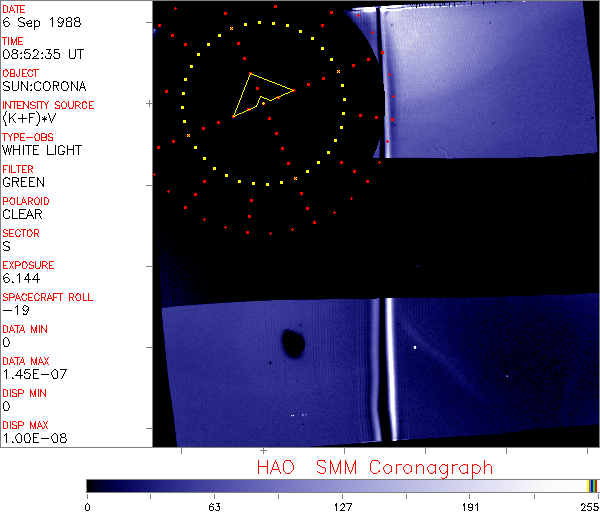Click the rainbow stripe at colorbar end
Screen dimensions: 600x512
click(x=592, y=485)
